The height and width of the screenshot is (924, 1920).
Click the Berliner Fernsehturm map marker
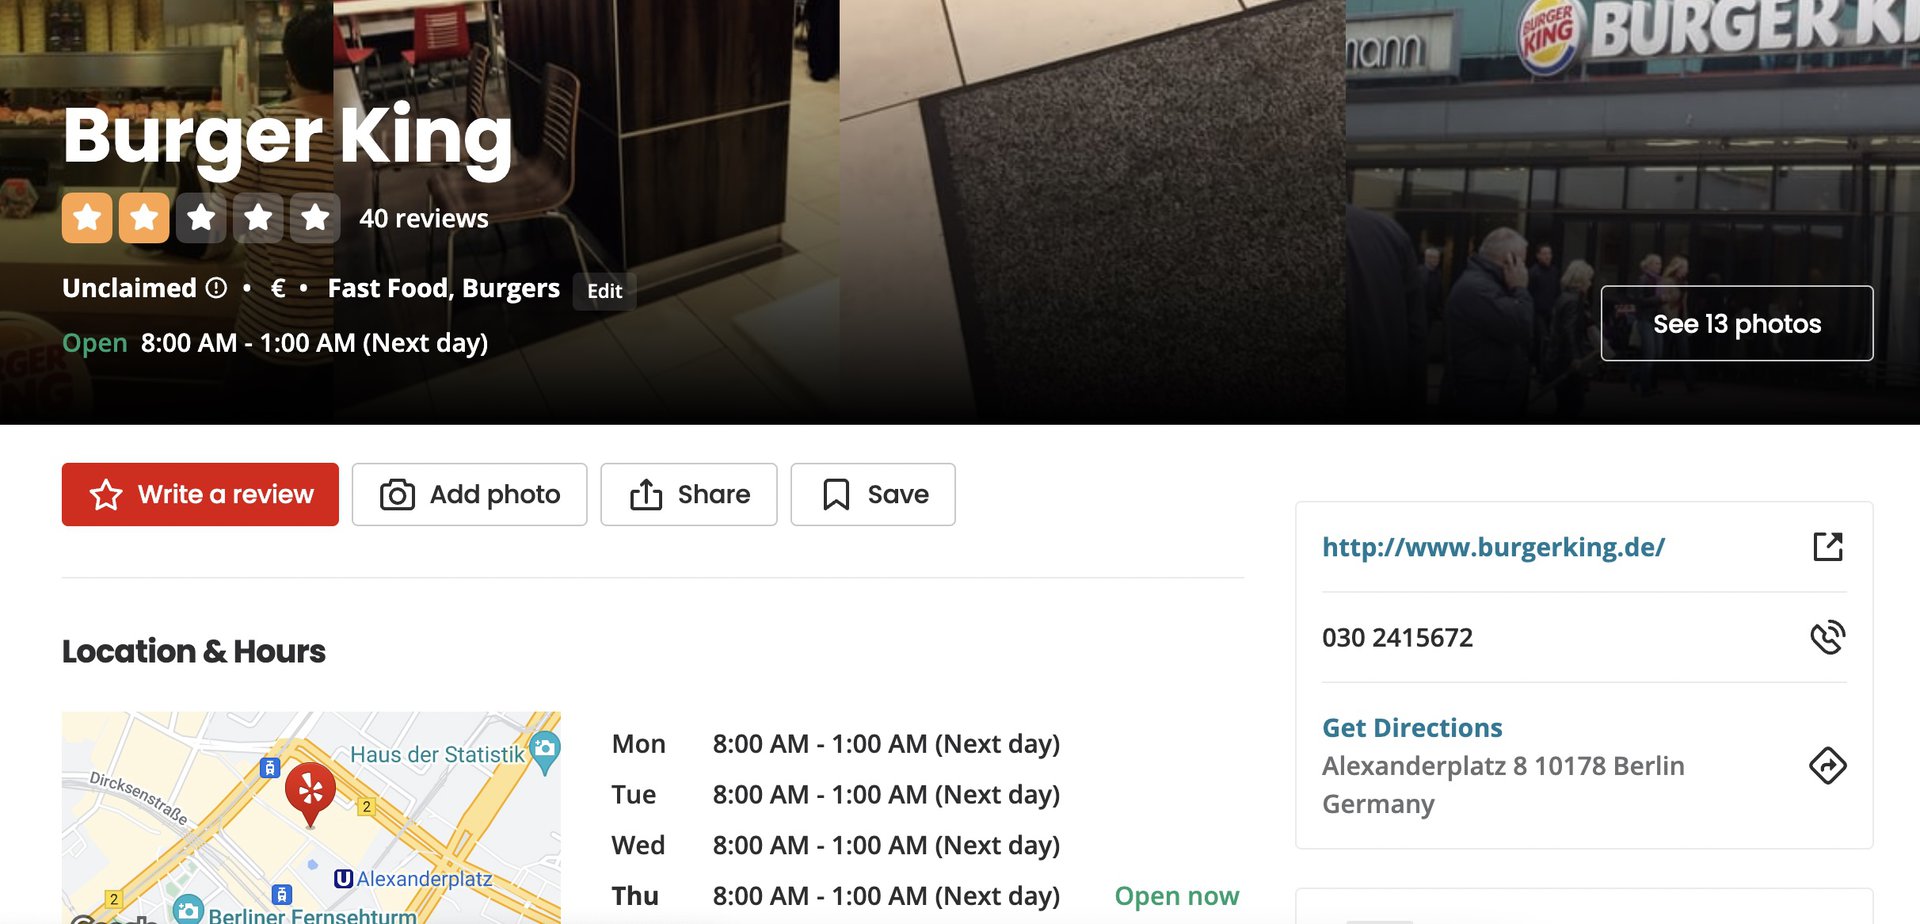188,909
